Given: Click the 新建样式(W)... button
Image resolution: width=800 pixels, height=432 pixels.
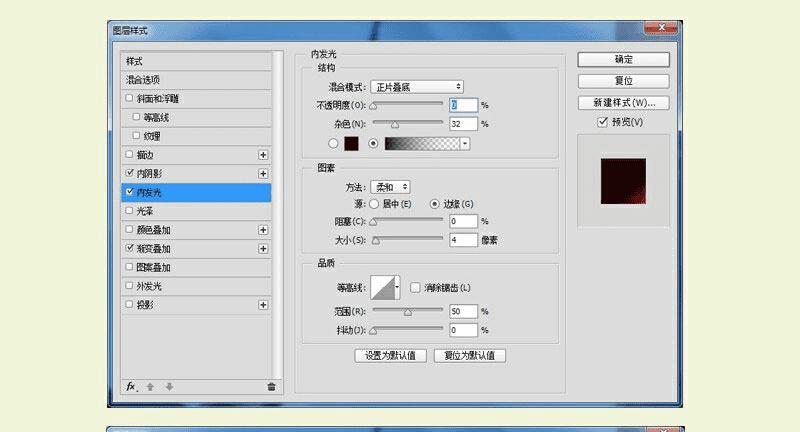Looking at the screenshot, I should tap(623, 103).
